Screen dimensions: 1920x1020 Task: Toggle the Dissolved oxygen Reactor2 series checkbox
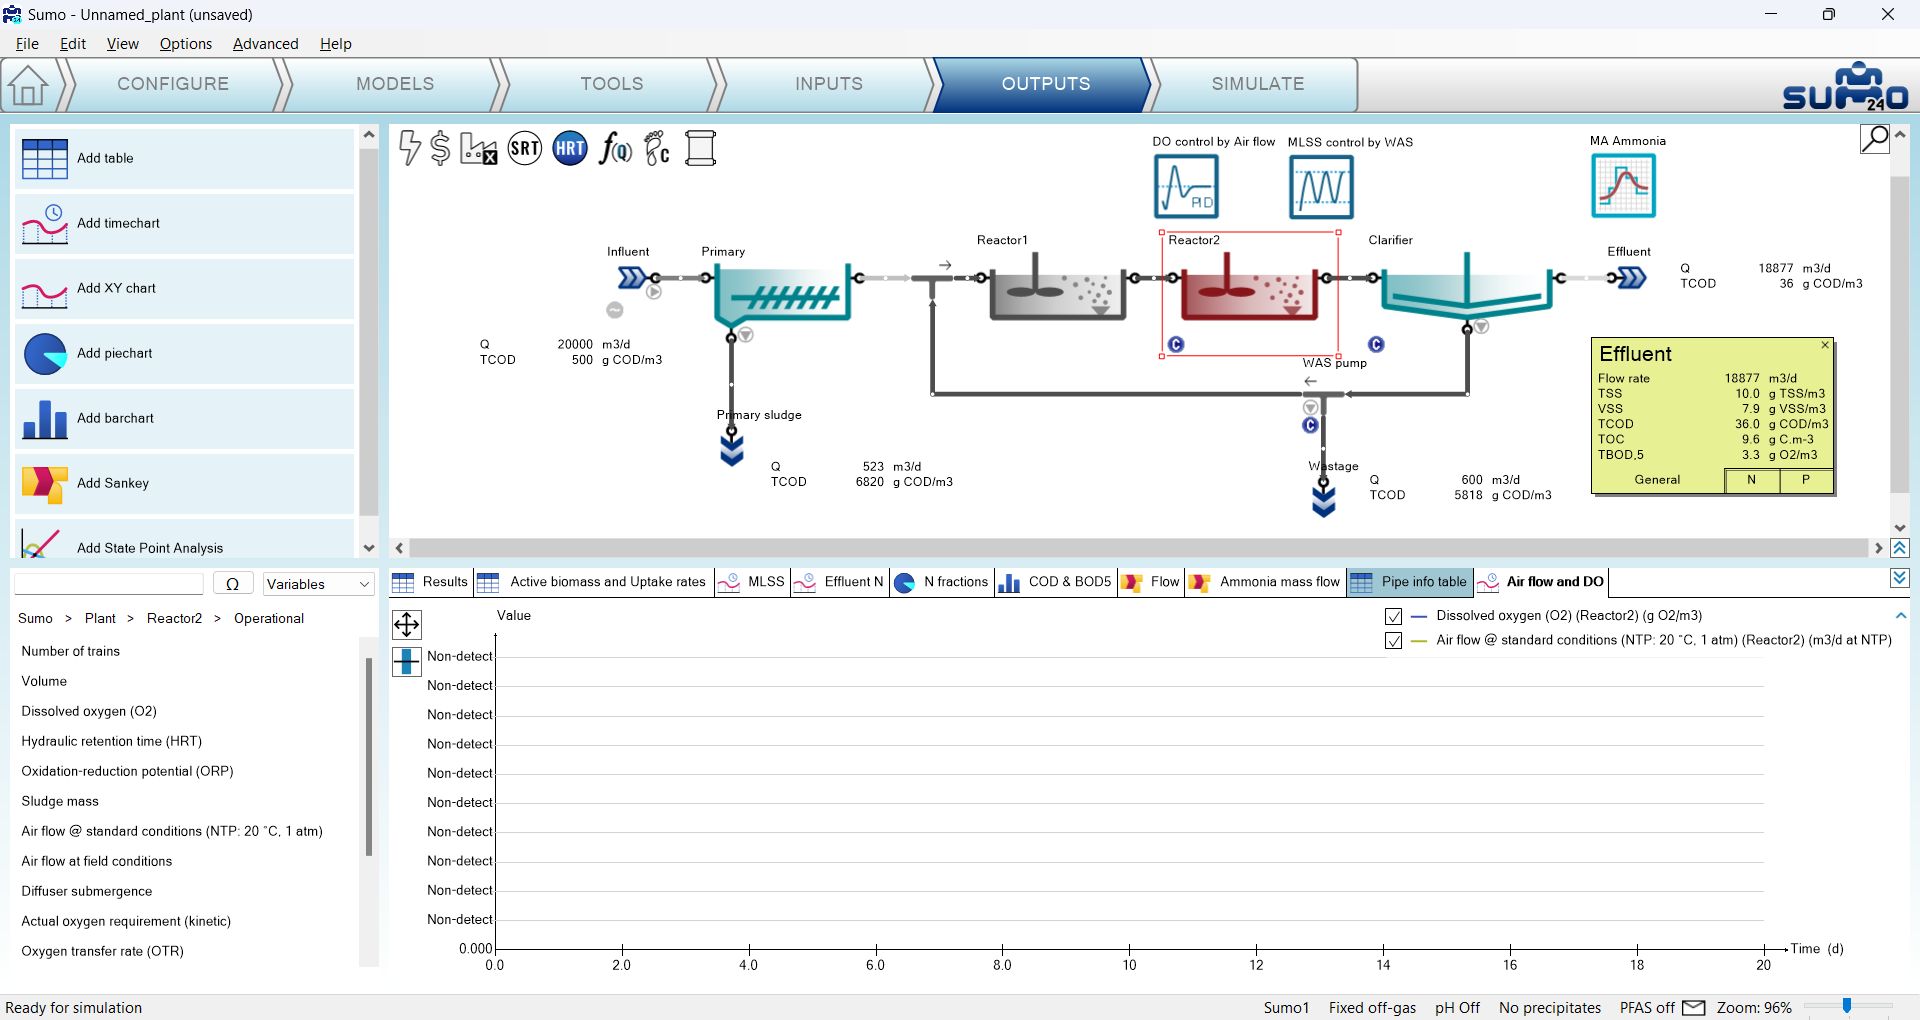click(1393, 616)
